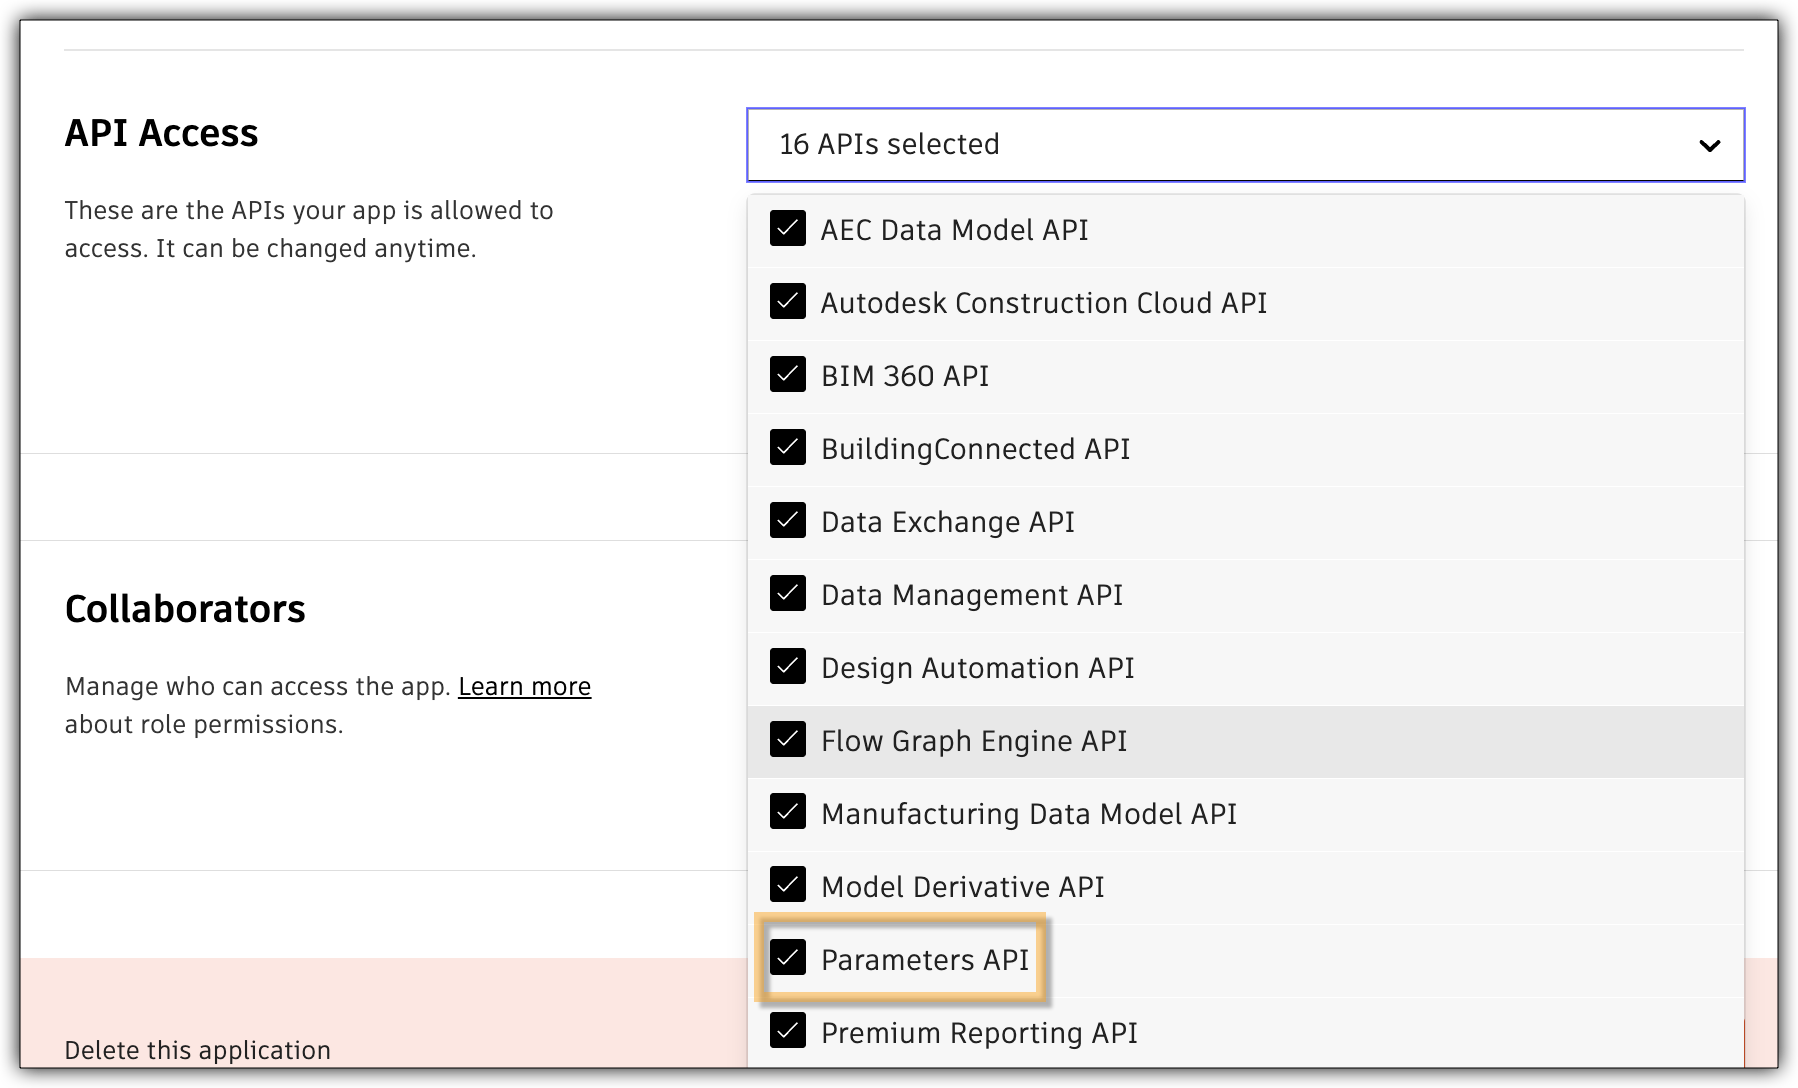The image size is (1798, 1088).
Task: Select the 'BIM 360 API' label
Action: (x=905, y=376)
